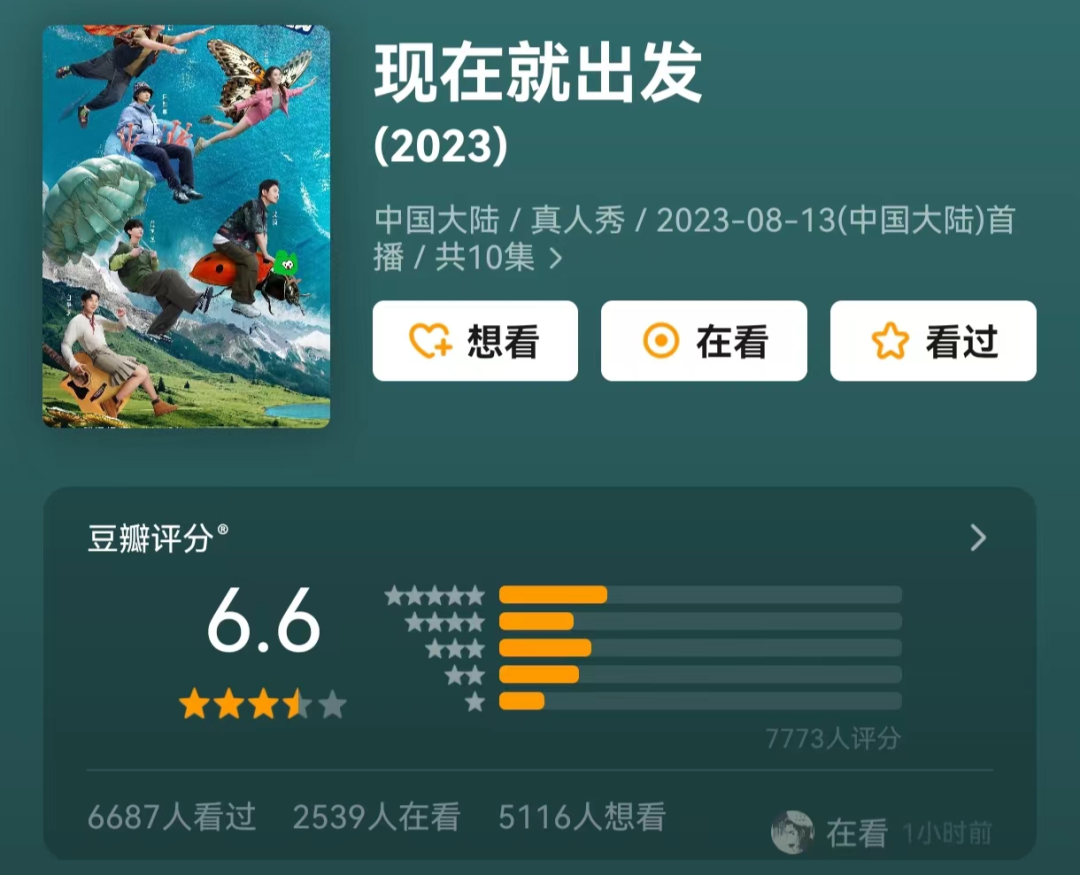
Task: Open 6687人看过 list
Action: [172, 817]
